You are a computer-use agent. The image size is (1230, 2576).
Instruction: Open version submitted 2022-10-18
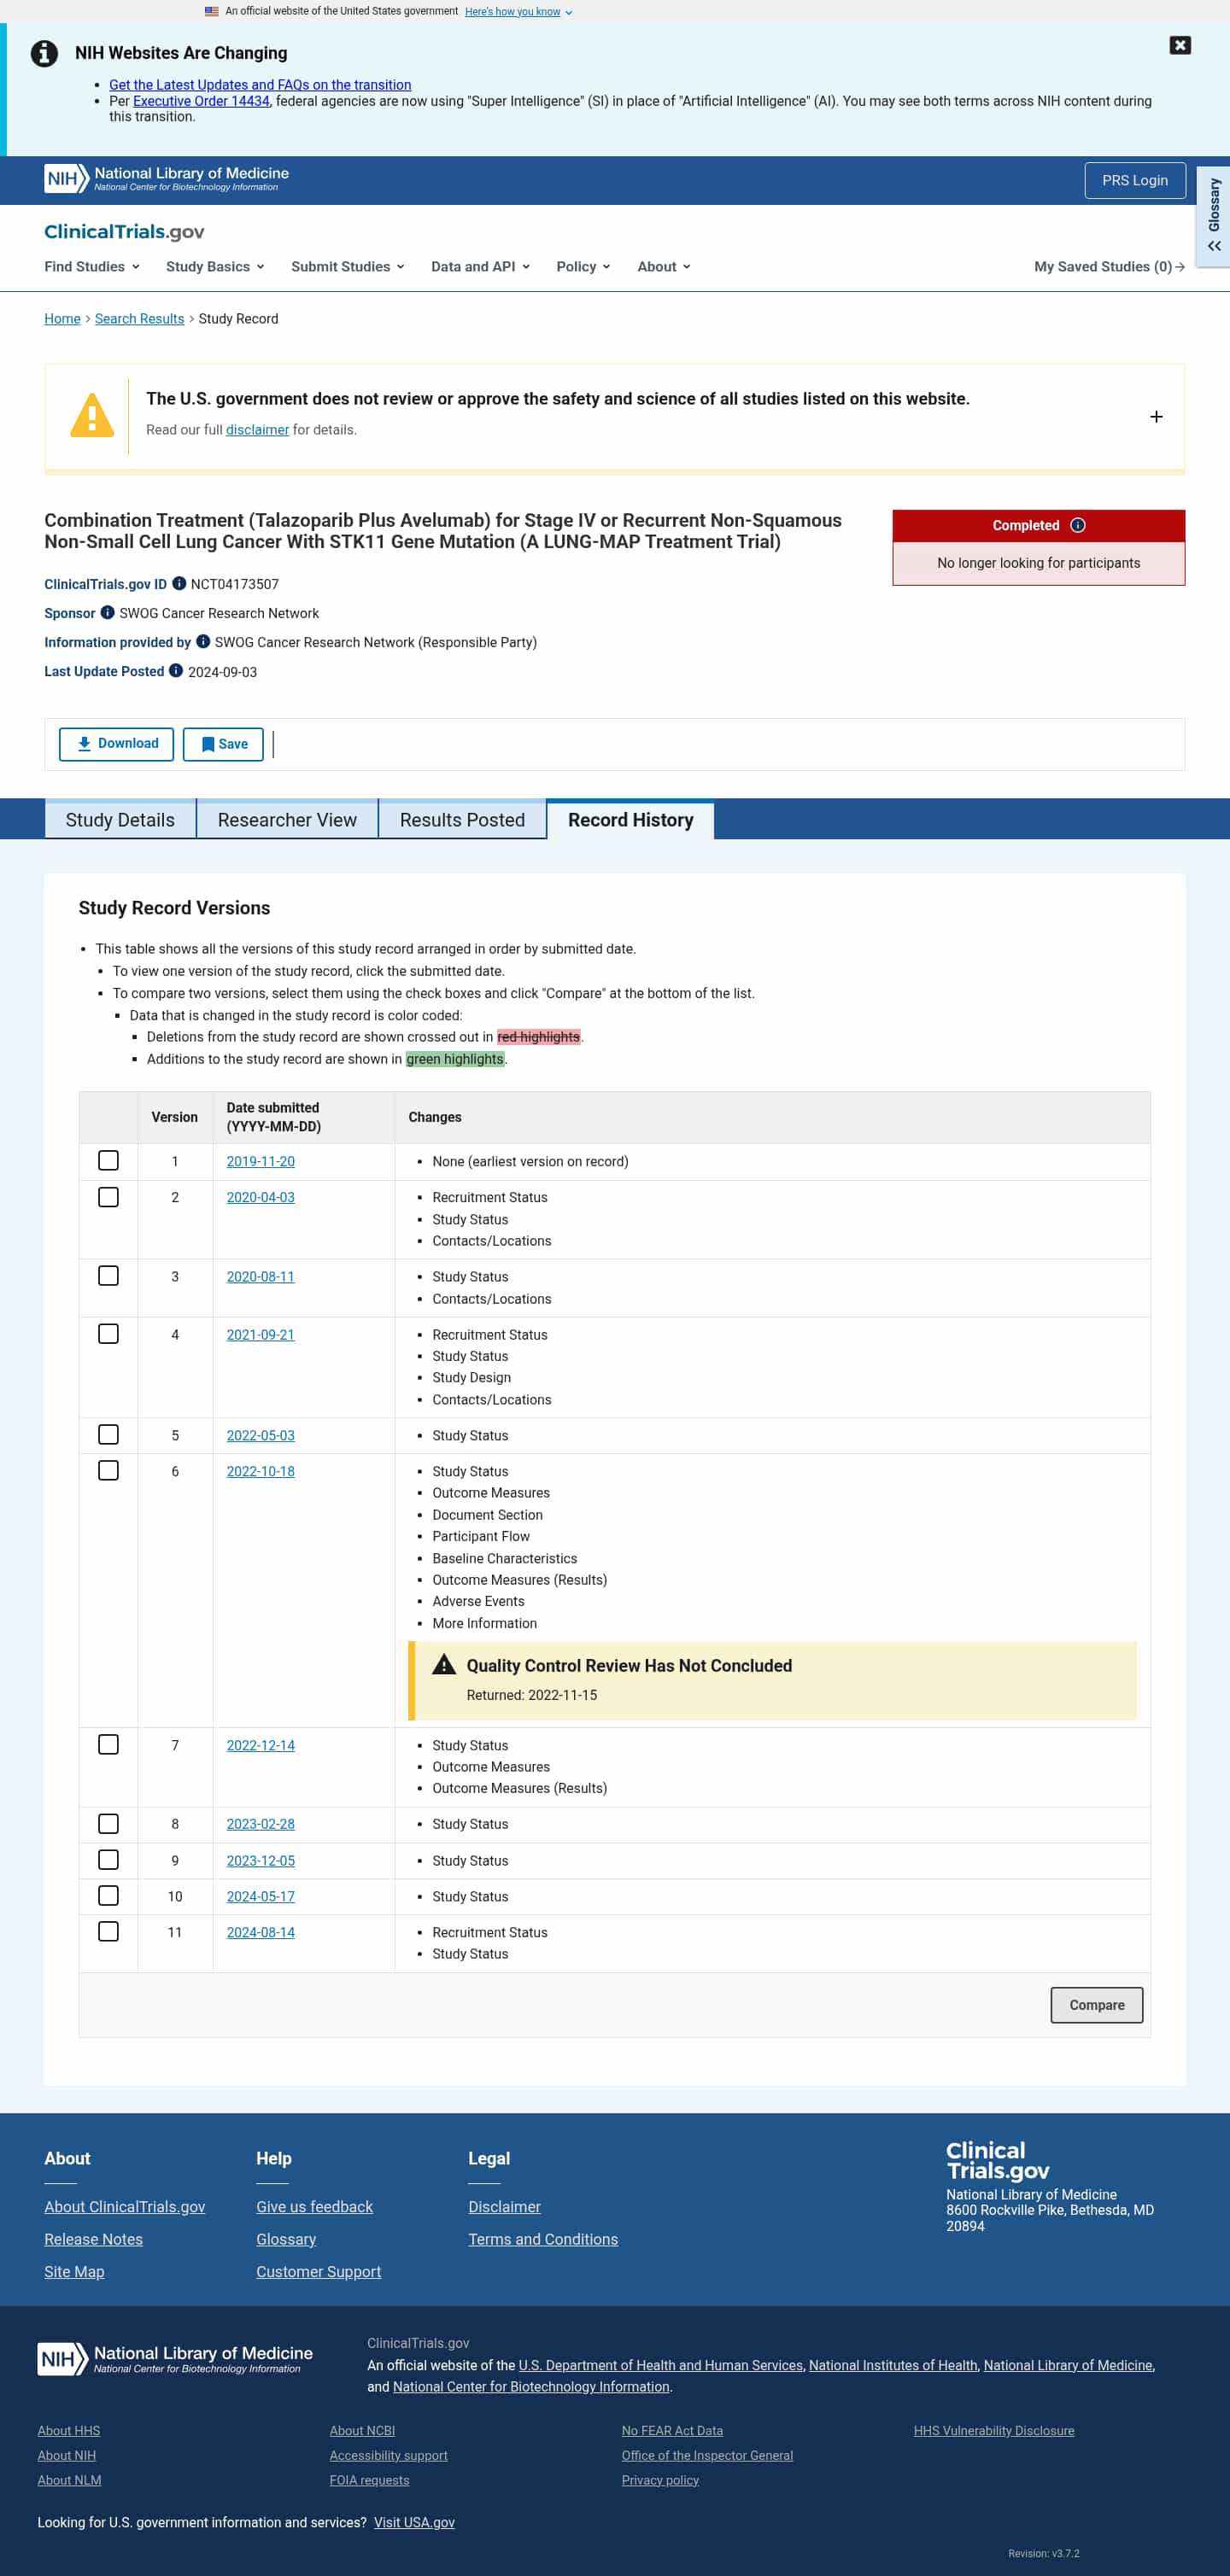(260, 1472)
